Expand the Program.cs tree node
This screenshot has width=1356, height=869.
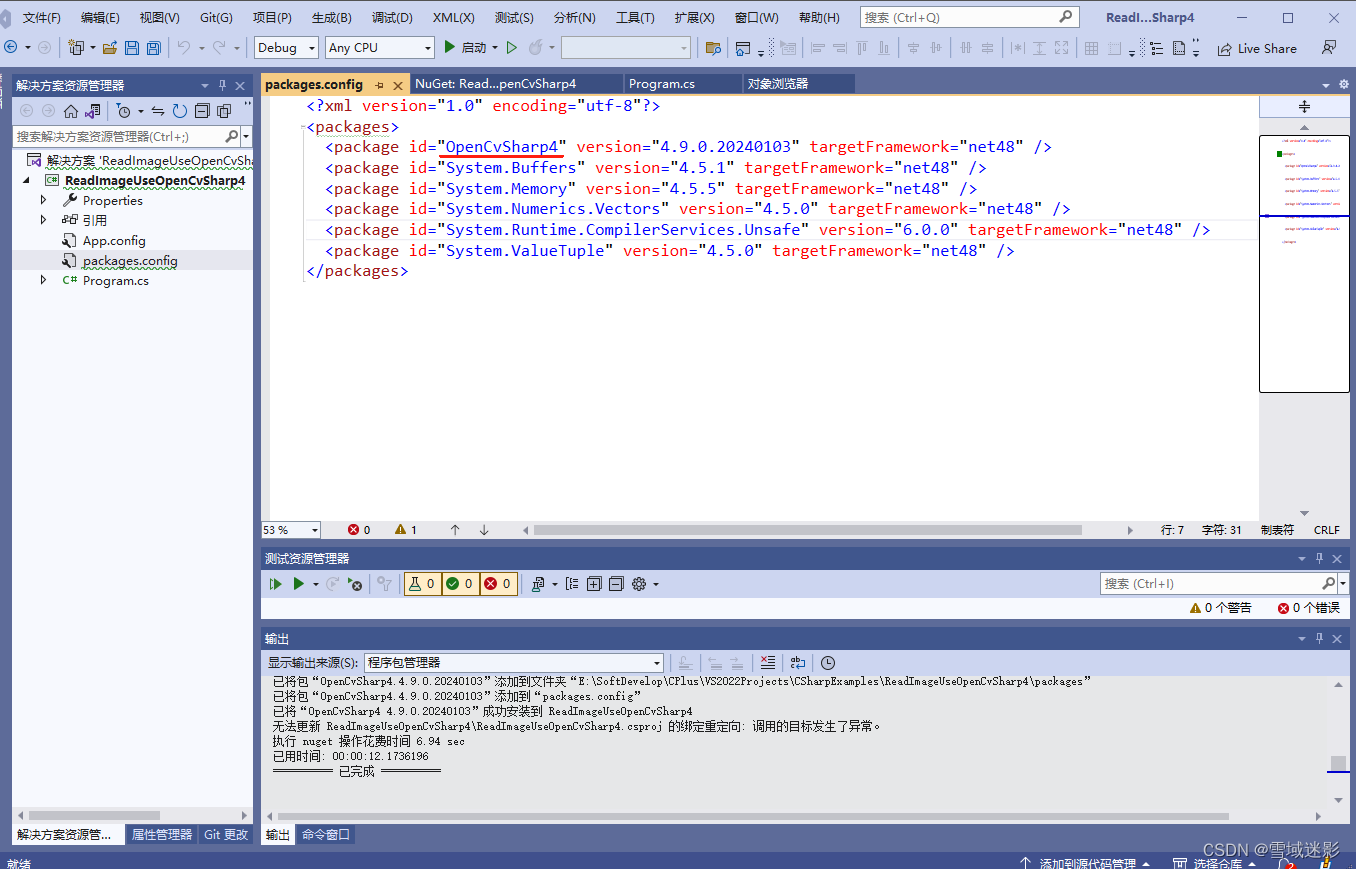43,280
